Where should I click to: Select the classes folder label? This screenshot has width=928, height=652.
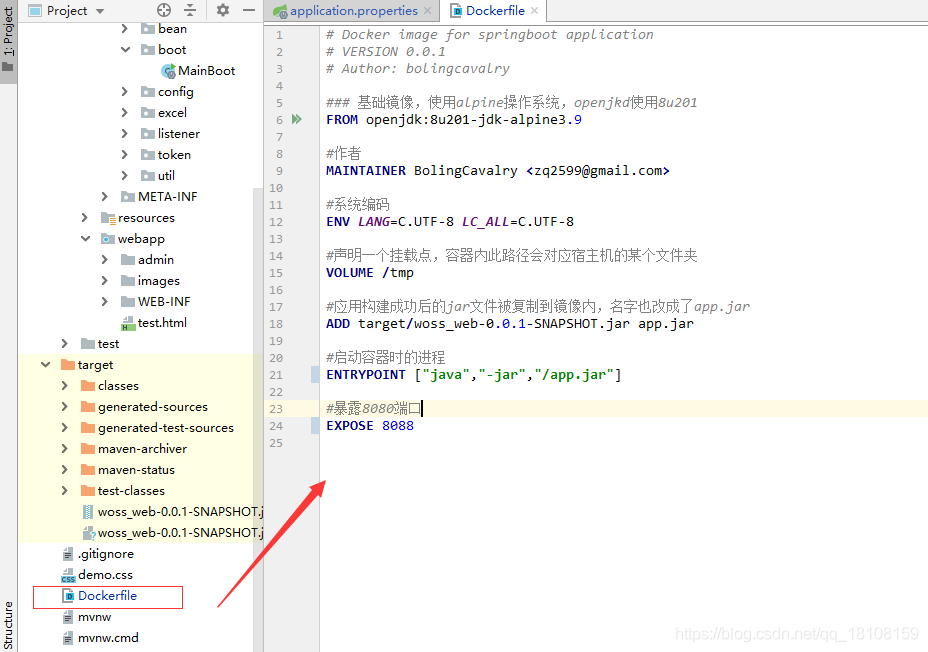(x=118, y=386)
